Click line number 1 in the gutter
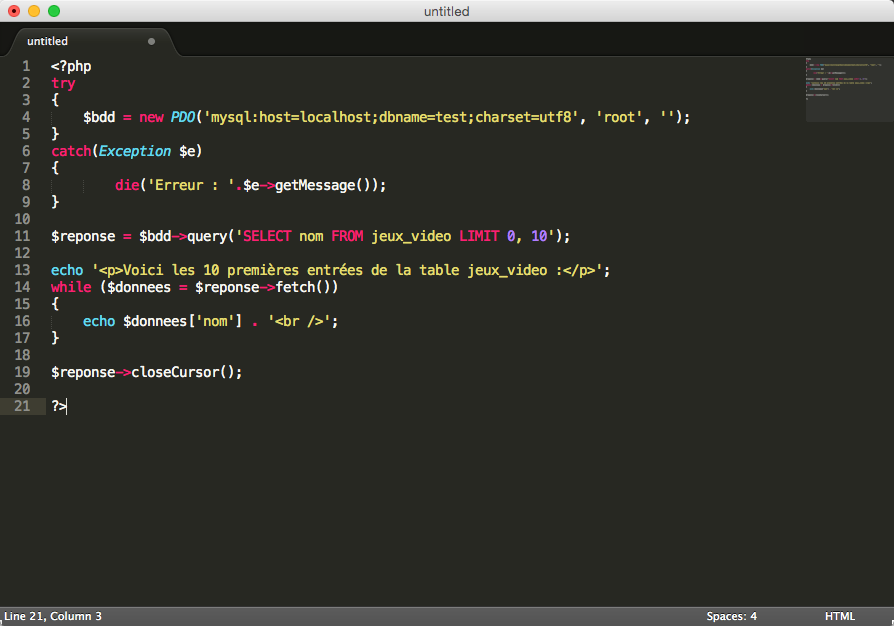 point(26,66)
